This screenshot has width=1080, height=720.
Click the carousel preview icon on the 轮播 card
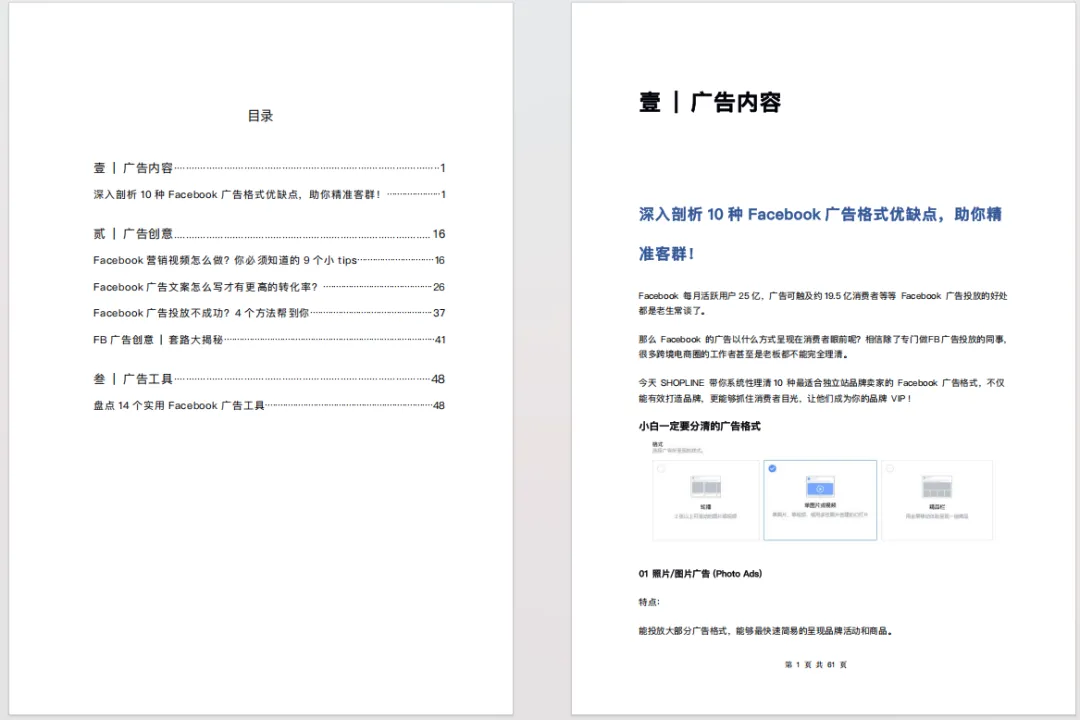(707, 486)
